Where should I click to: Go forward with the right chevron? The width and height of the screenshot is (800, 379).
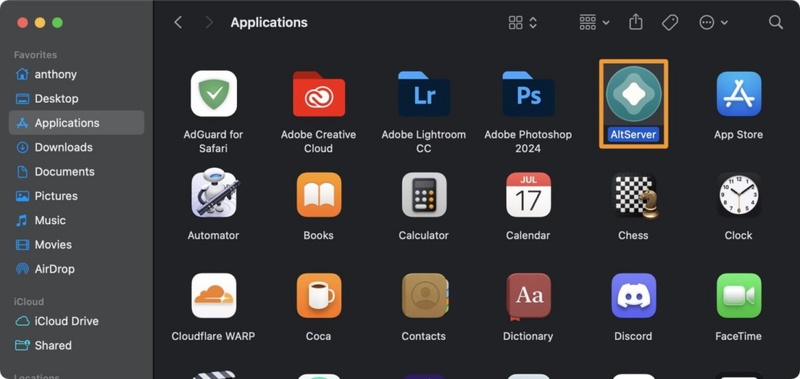click(208, 22)
